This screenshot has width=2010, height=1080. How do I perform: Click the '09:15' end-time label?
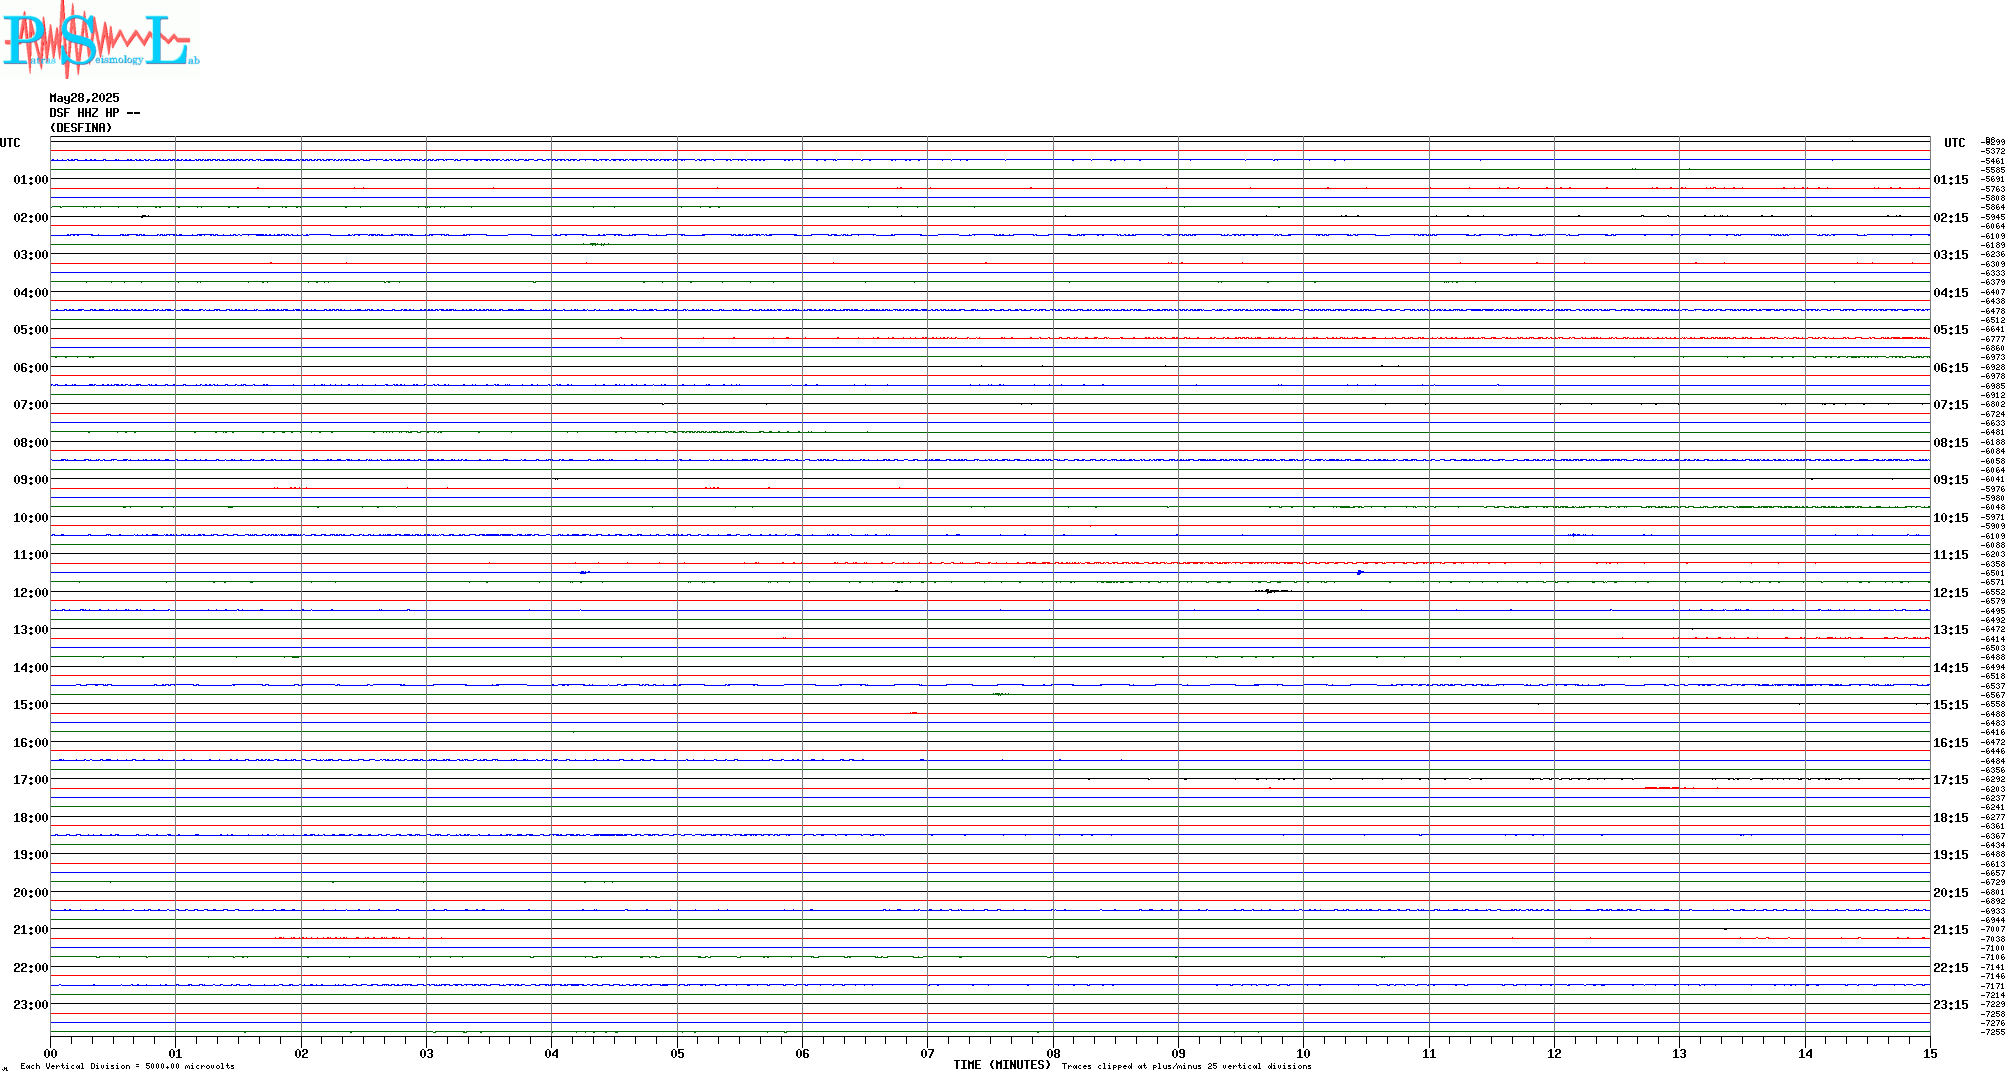pos(1951,480)
